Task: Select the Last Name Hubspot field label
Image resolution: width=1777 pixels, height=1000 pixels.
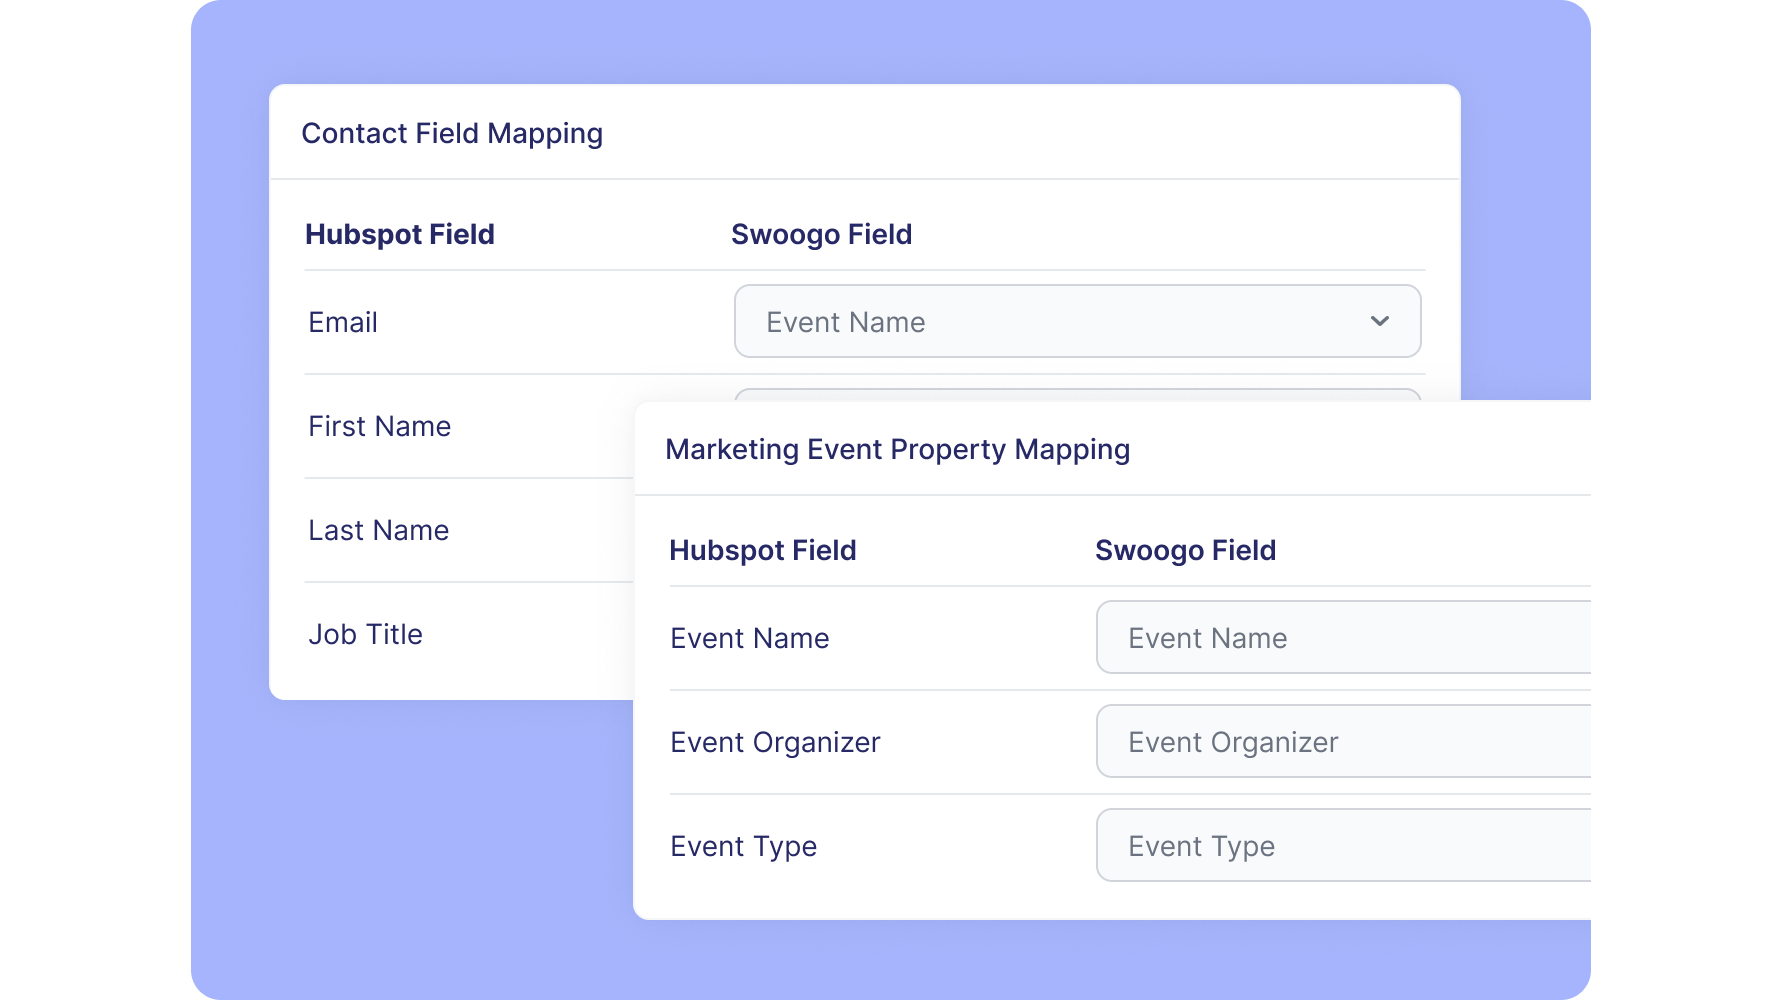Action: (x=379, y=530)
